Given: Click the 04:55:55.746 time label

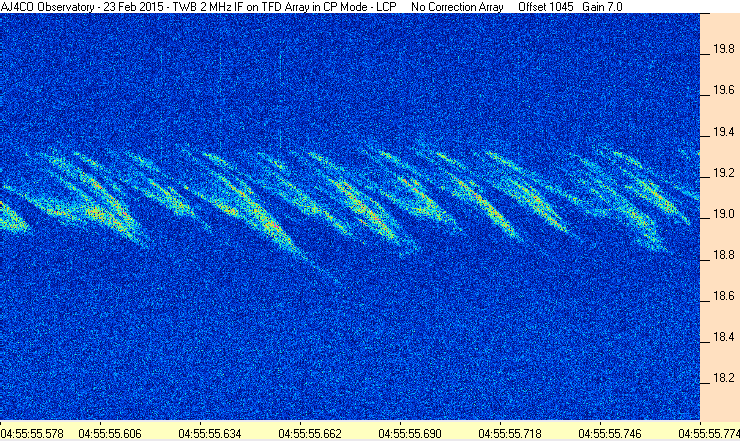Looking at the screenshot, I should coord(610,433).
